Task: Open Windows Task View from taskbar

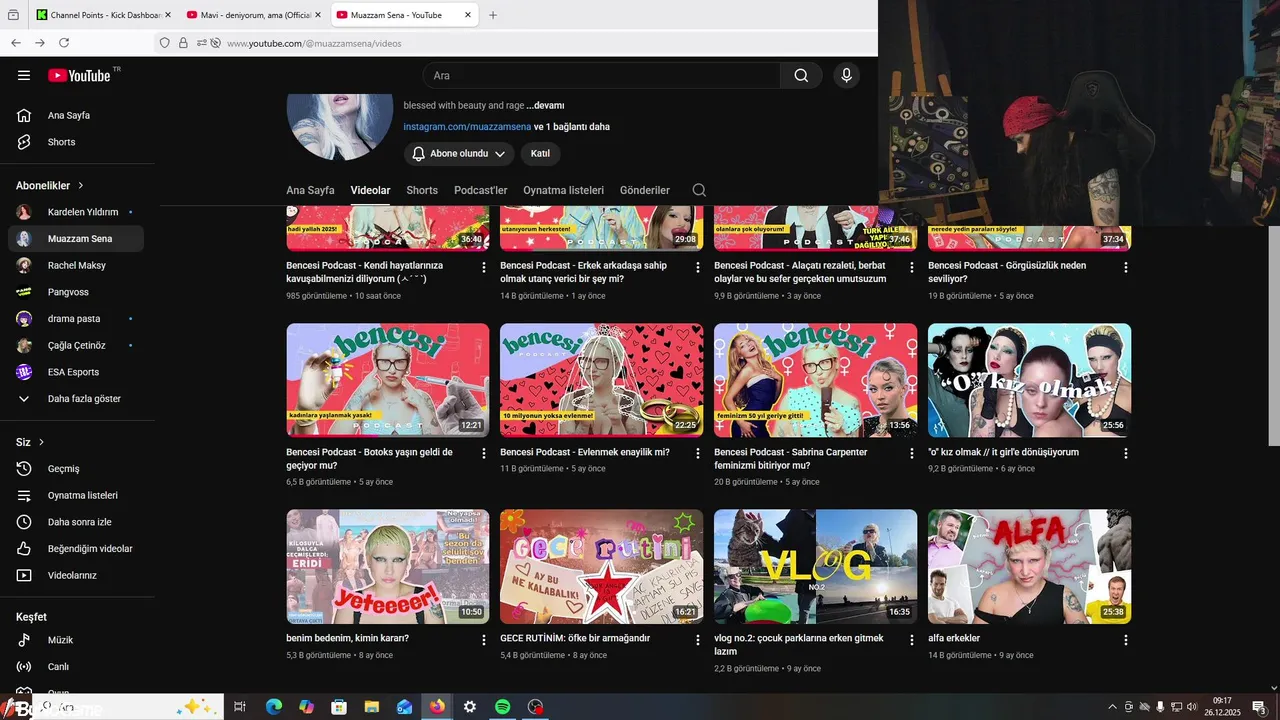Action: pos(240,707)
